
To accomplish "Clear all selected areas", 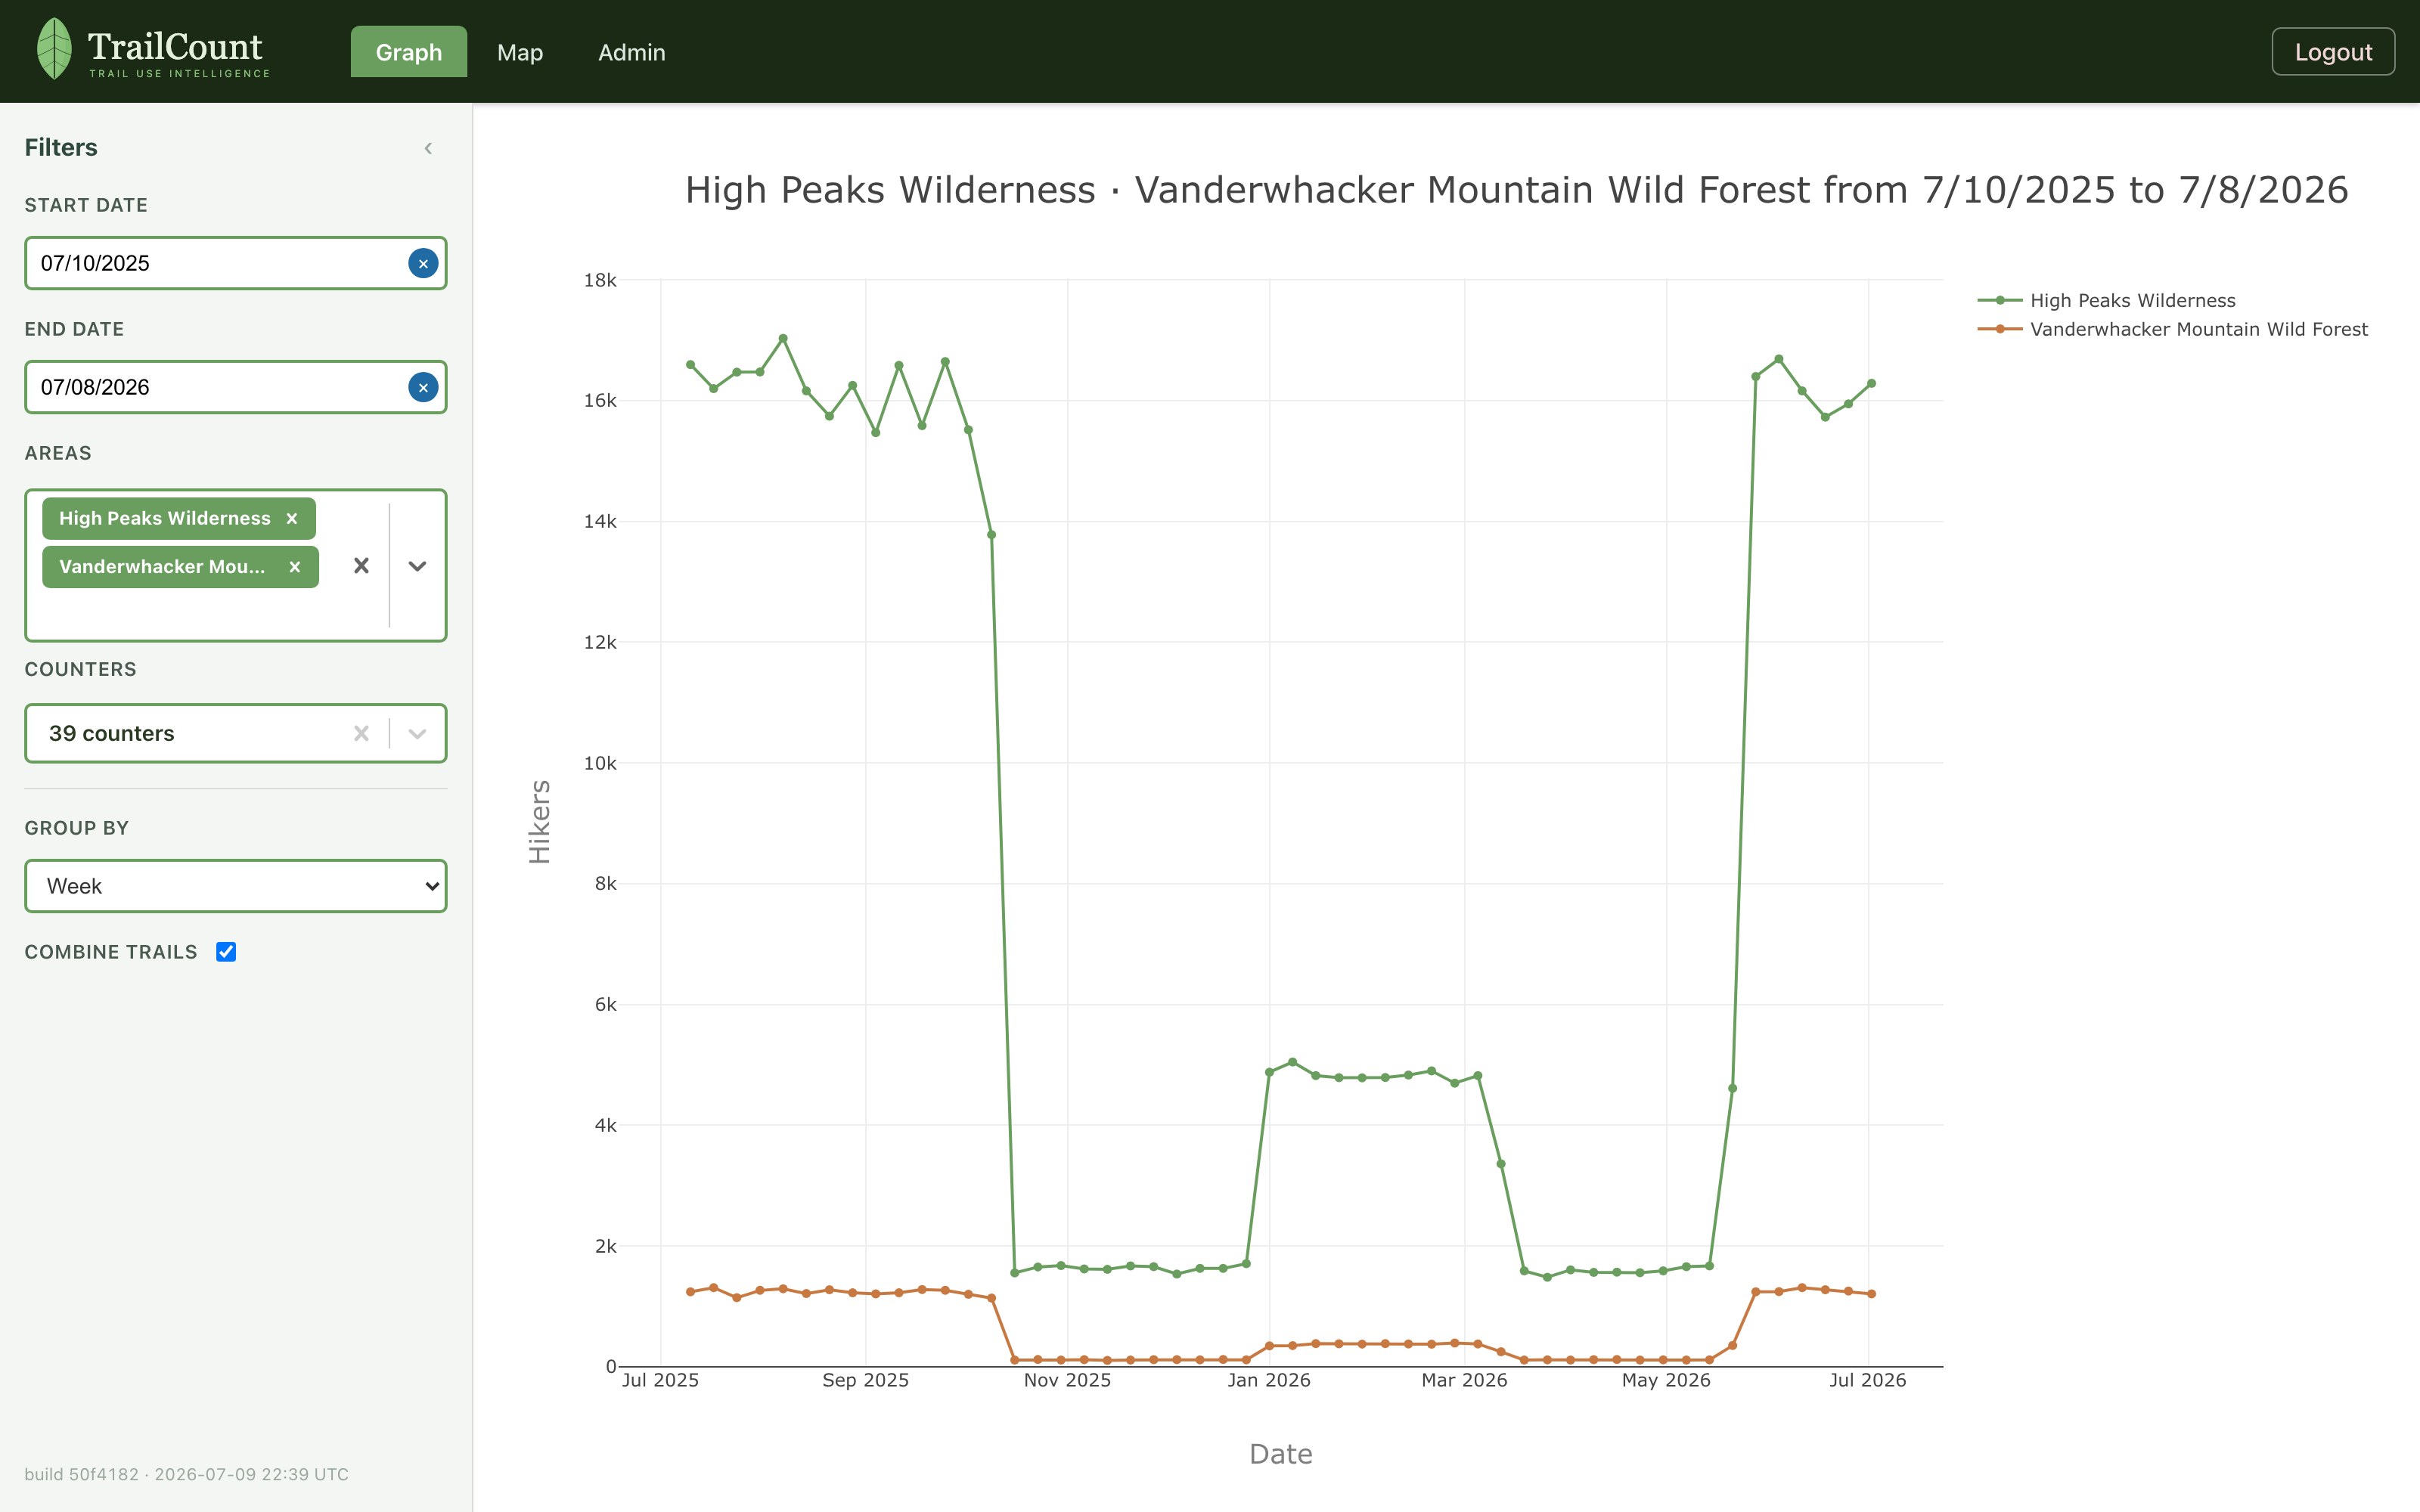I will click(362, 566).
